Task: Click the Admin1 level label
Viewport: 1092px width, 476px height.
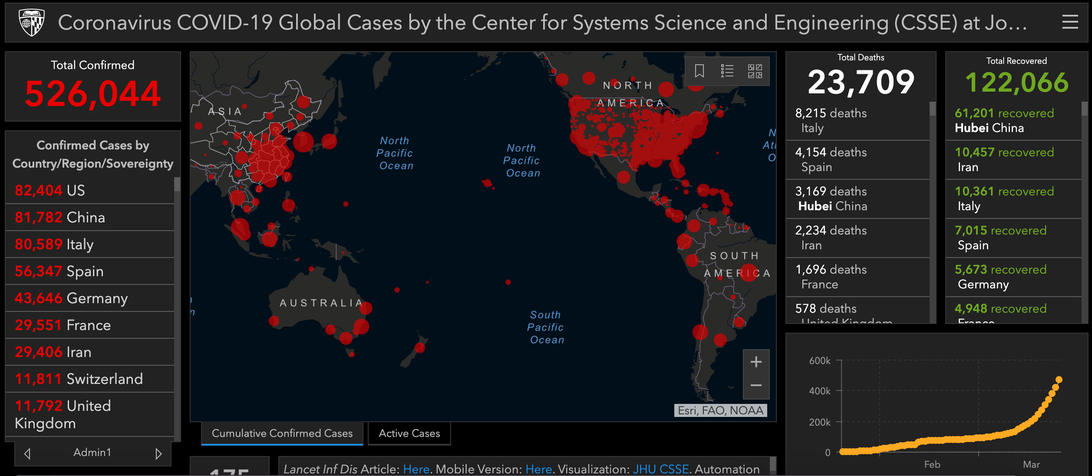Action: 93,453
